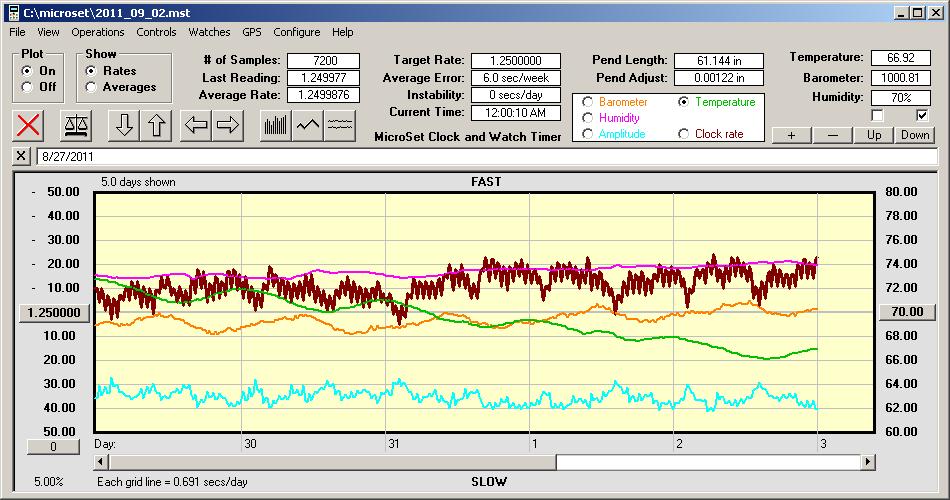Open the Configure menu
Image resolution: width=950 pixels, height=500 pixels.
click(296, 32)
